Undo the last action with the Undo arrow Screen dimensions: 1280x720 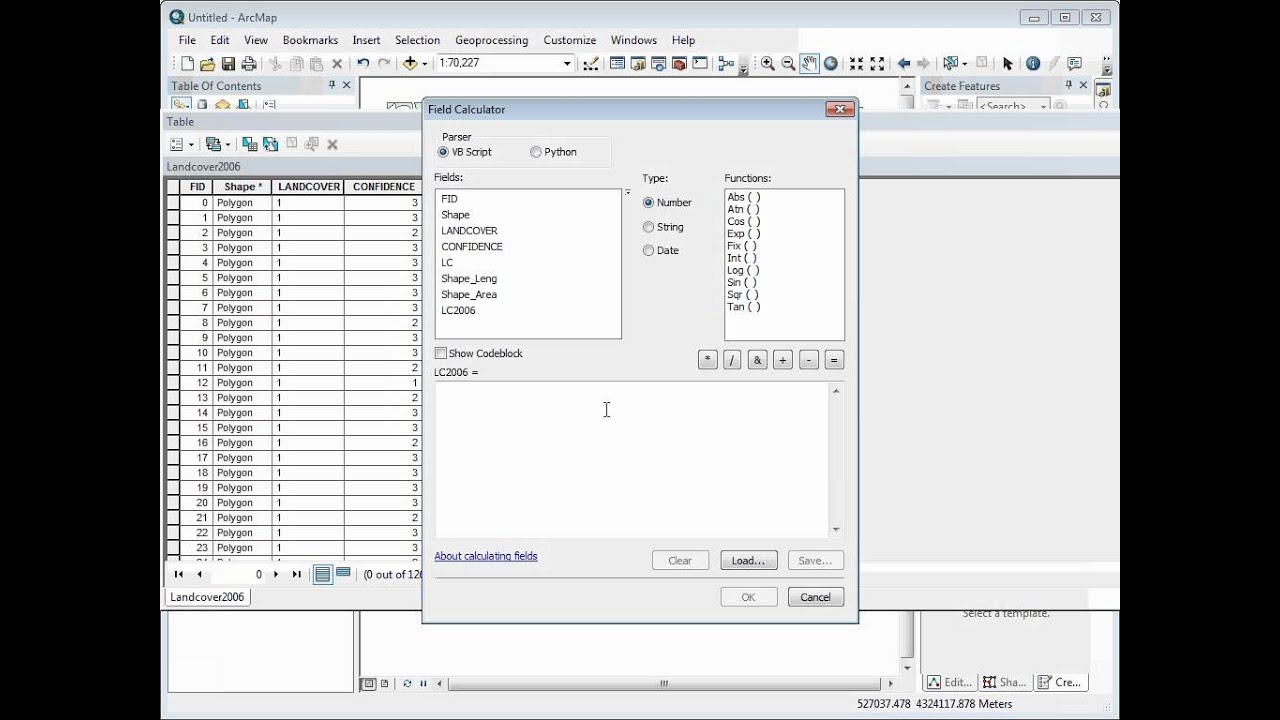(363, 64)
